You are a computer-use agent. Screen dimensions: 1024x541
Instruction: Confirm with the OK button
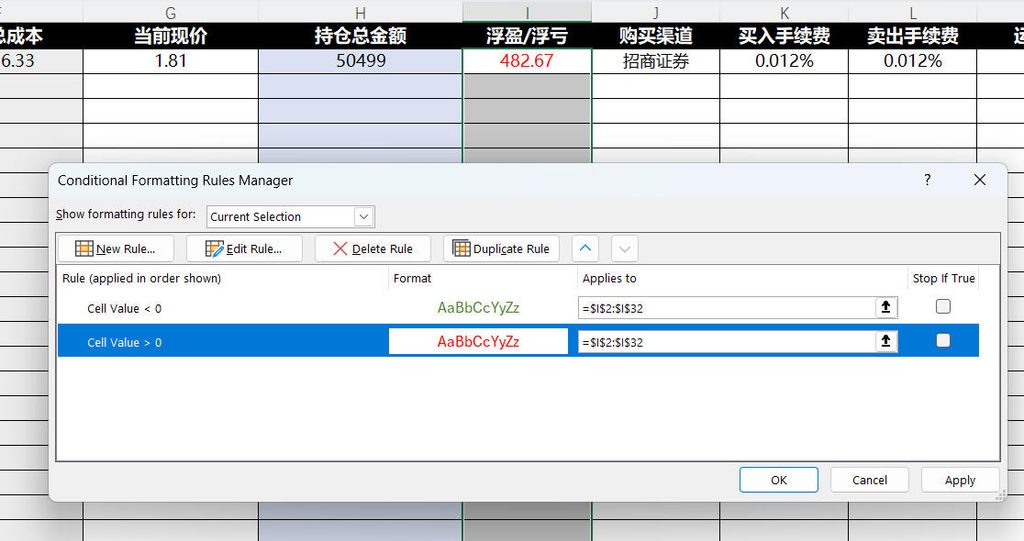[778, 480]
